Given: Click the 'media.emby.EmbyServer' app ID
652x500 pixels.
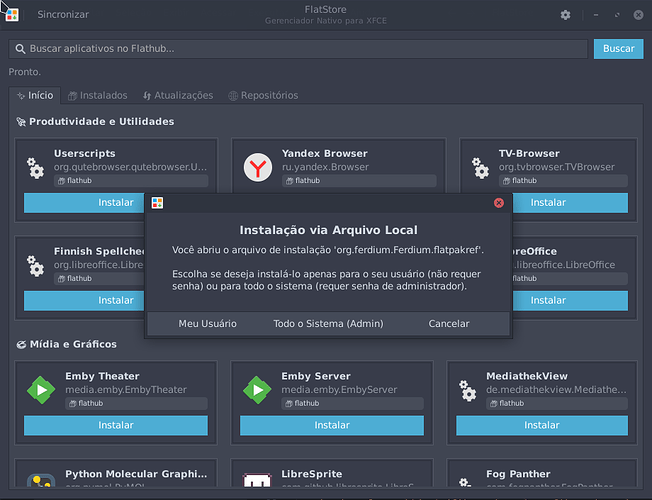Looking at the screenshot, I should [339, 390].
